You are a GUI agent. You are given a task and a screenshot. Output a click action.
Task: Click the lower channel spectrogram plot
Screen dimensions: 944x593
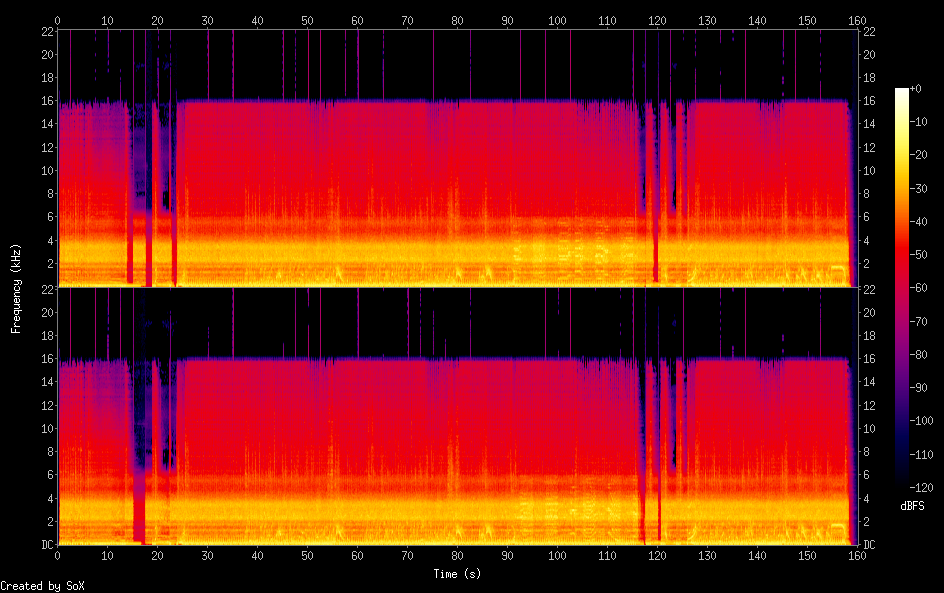click(458, 416)
